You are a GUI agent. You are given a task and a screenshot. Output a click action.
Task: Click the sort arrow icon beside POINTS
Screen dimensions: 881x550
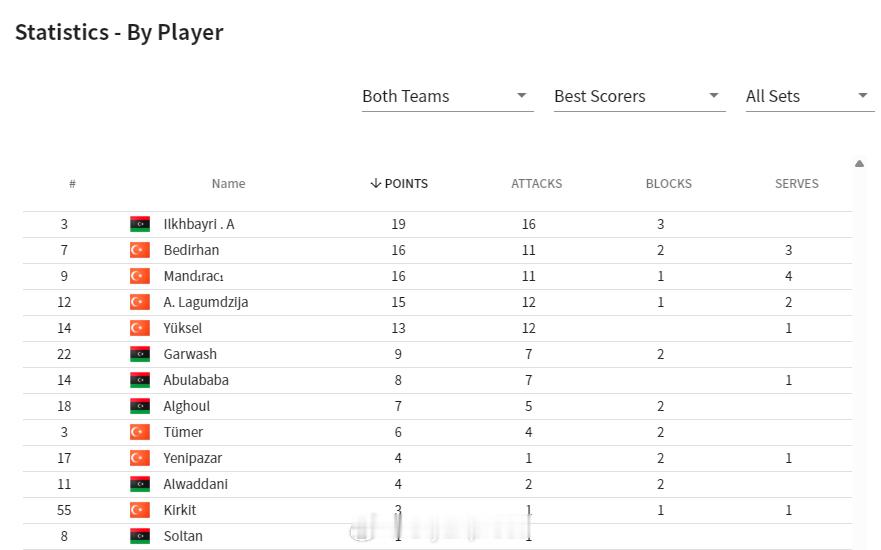pyautogui.click(x=376, y=184)
